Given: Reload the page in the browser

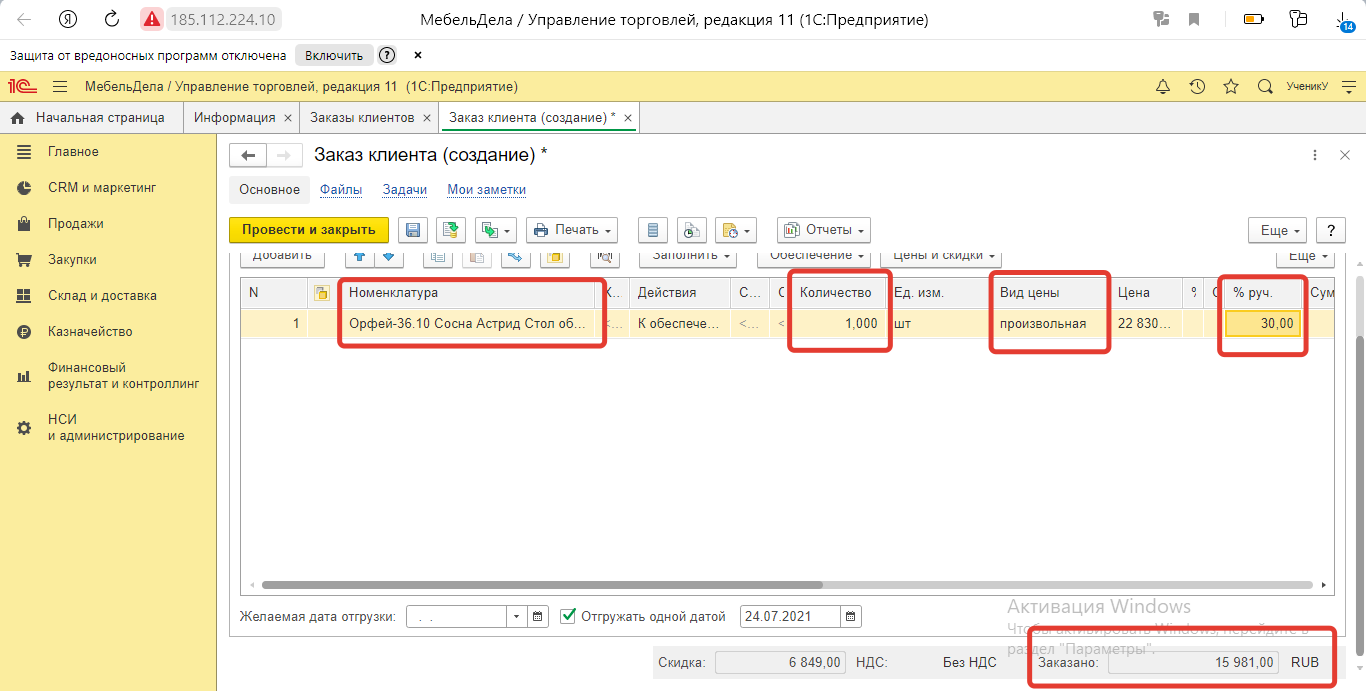Looking at the screenshot, I should [112, 19].
